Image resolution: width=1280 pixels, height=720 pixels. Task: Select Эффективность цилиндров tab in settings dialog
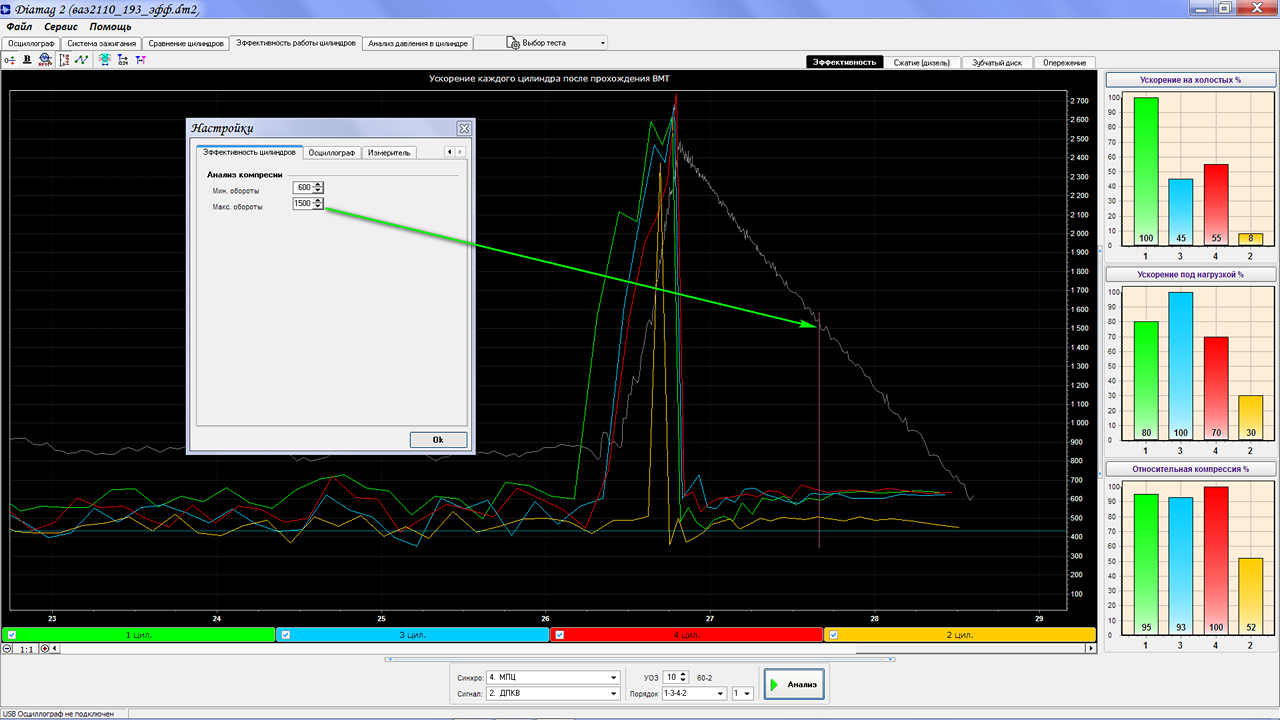tap(249, 152)
